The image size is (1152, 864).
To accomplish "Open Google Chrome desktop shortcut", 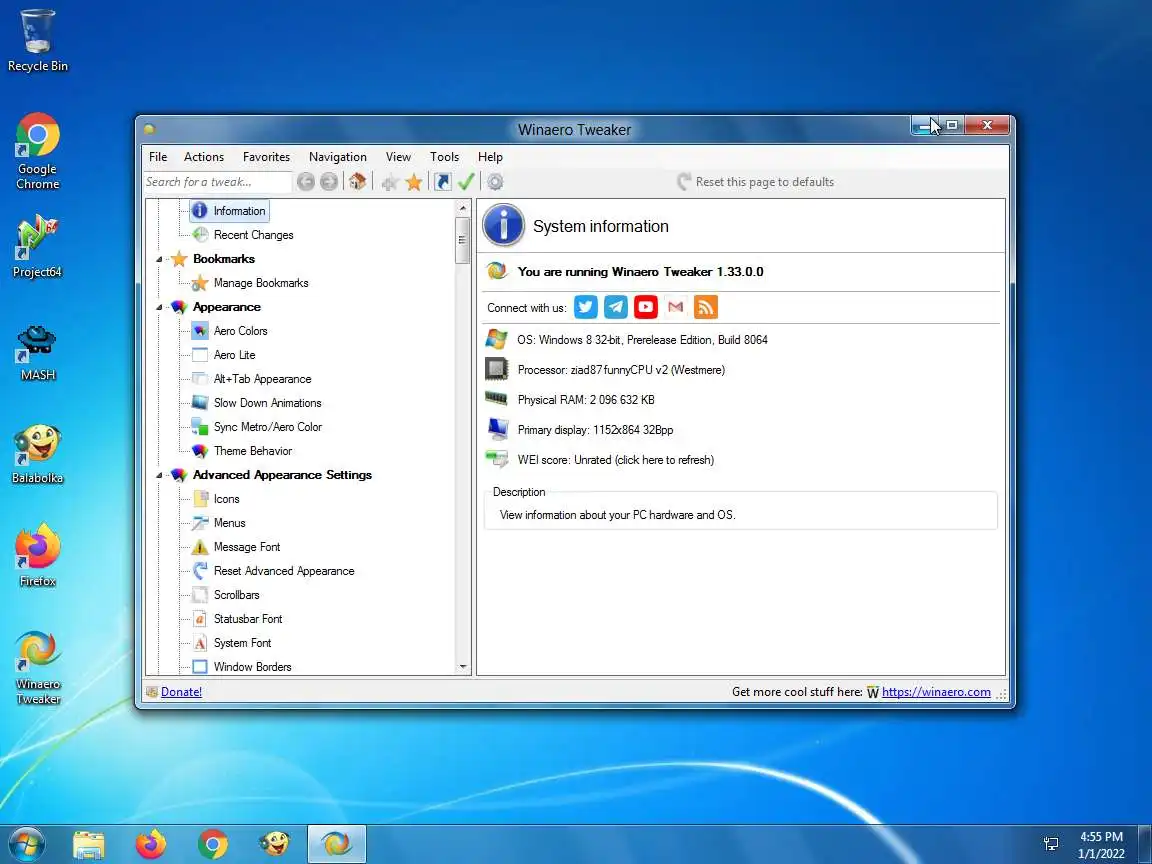I will (37, 152).
